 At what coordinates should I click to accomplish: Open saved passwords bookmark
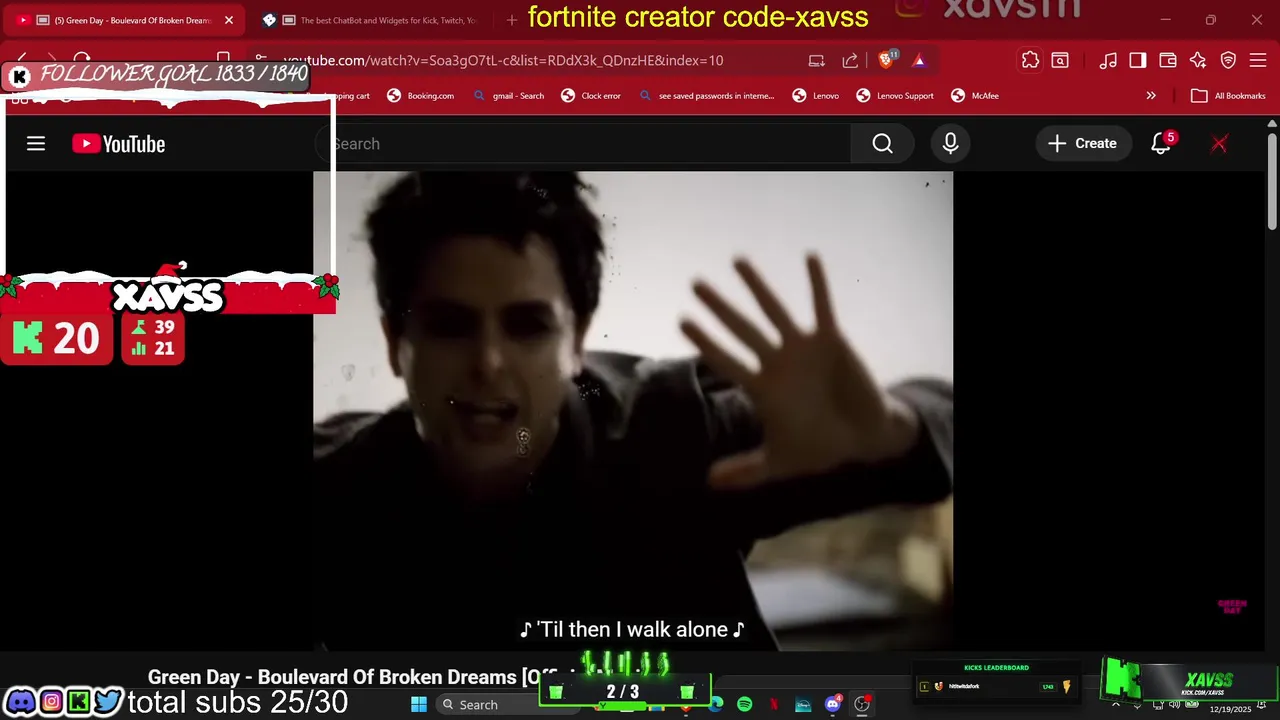pos(706,96)
